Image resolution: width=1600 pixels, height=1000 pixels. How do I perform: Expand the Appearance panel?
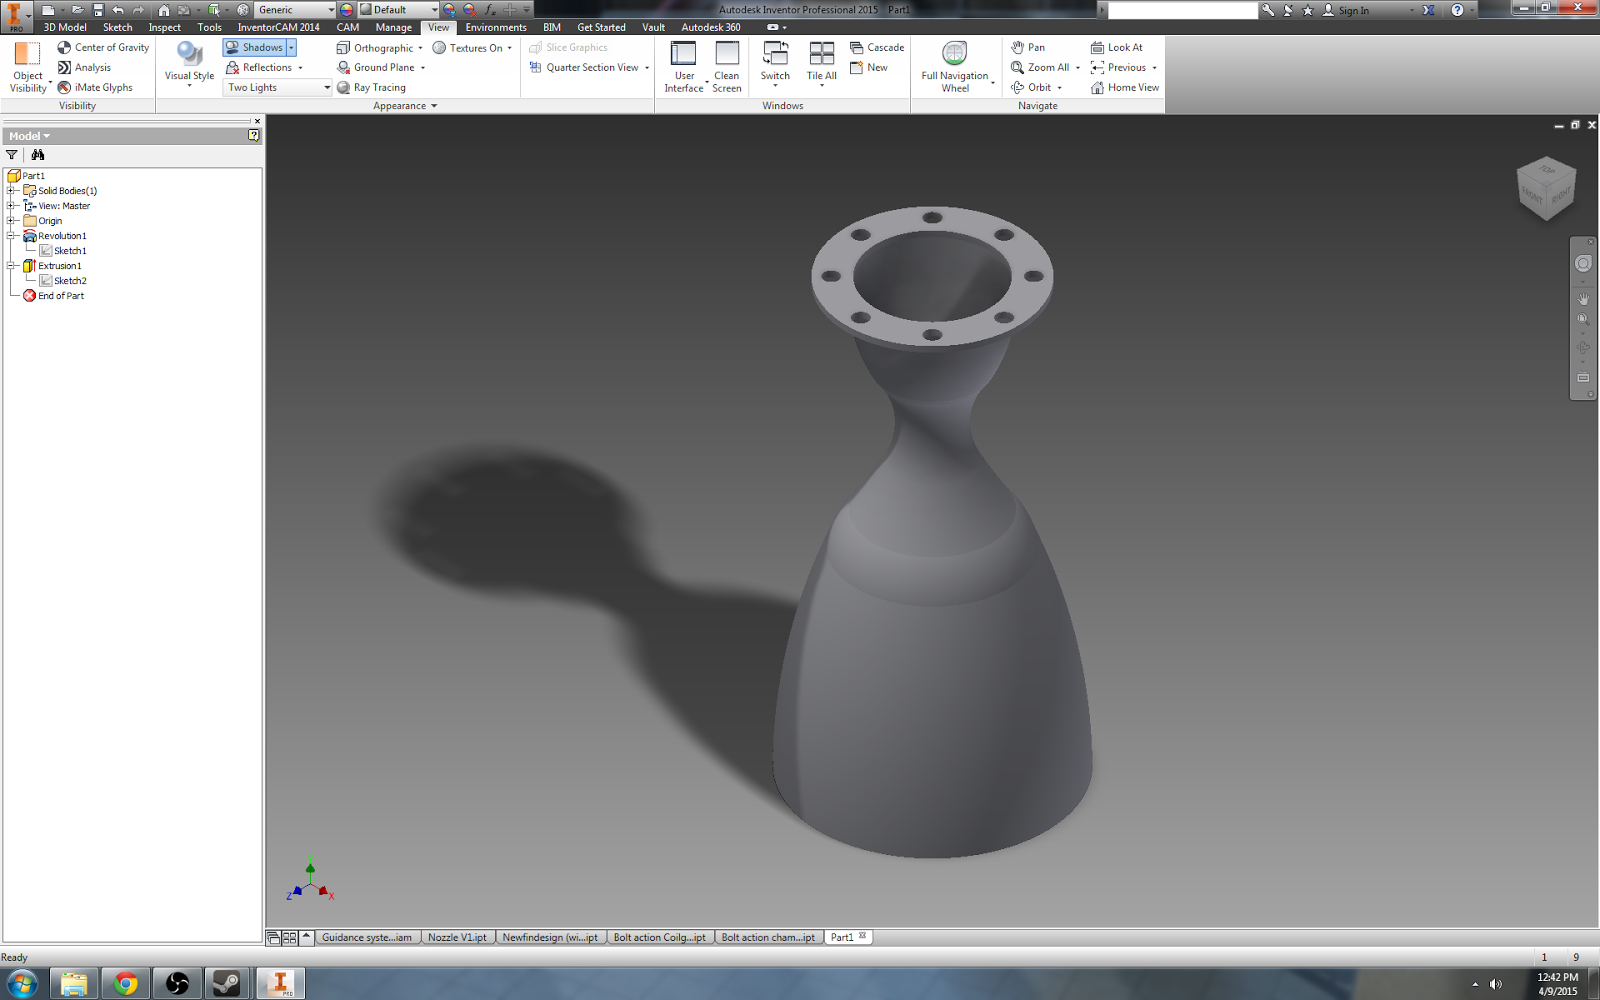point(405,105)
